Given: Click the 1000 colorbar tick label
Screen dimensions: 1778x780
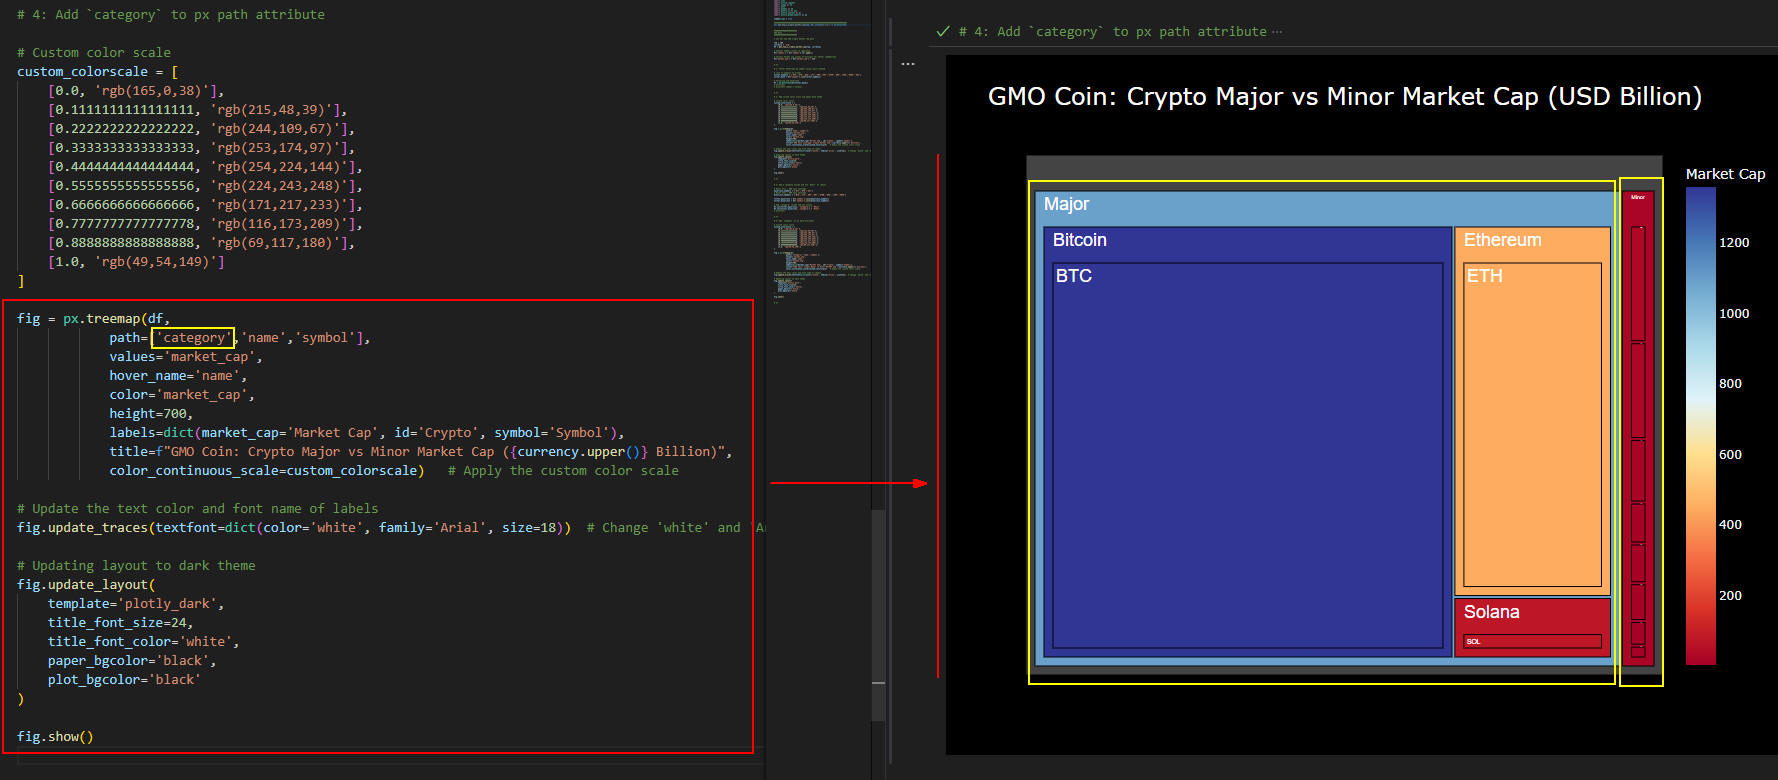Looking at the screenshot, I should (x=1734, y=314).
